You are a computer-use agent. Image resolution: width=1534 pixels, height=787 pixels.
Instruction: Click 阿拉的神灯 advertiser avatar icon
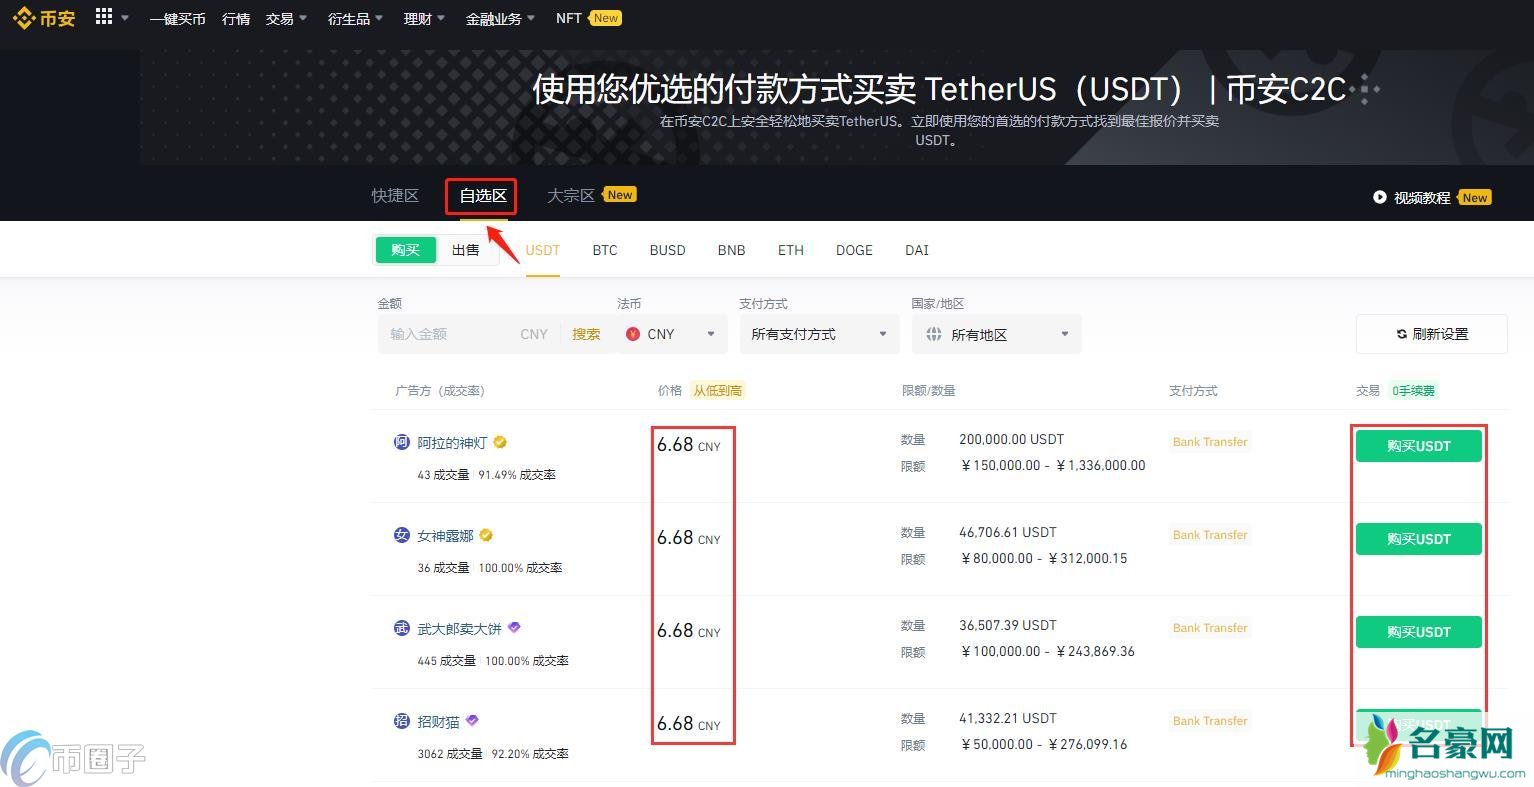(x=402, y=442)
